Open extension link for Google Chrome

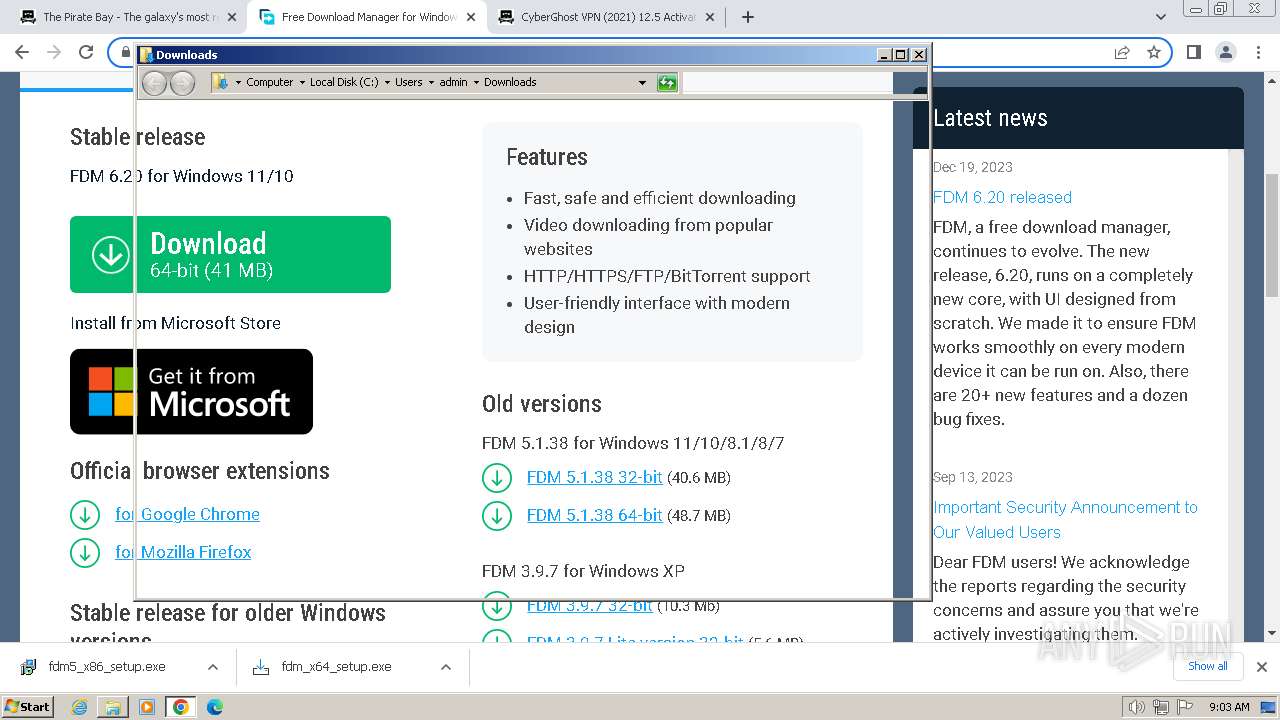187,514
